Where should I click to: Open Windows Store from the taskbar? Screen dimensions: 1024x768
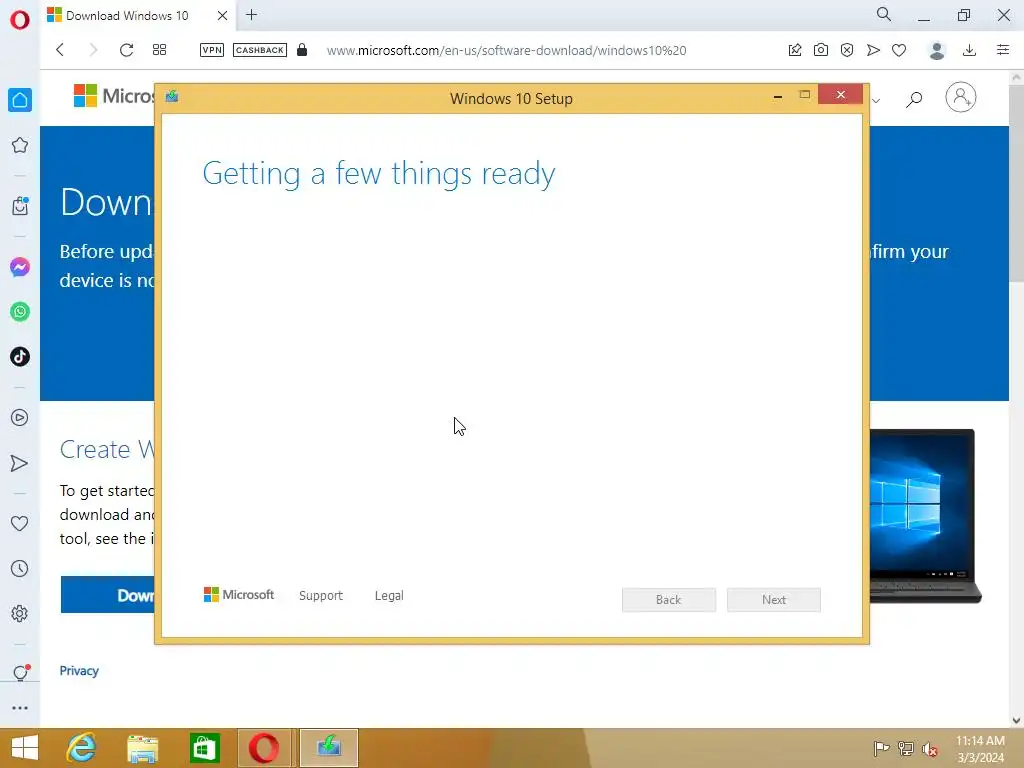tap(204, 748)
